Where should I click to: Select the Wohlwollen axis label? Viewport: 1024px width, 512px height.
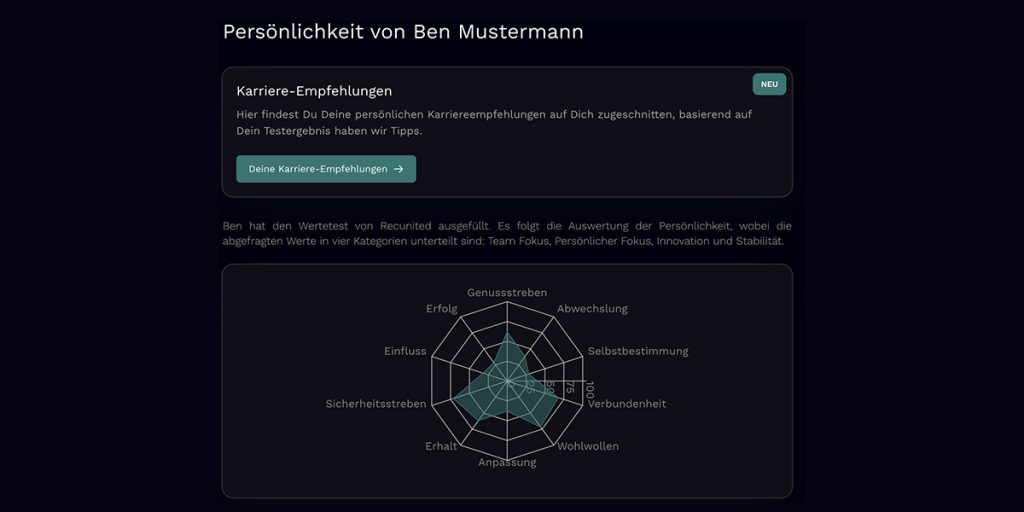pos(588,447)
